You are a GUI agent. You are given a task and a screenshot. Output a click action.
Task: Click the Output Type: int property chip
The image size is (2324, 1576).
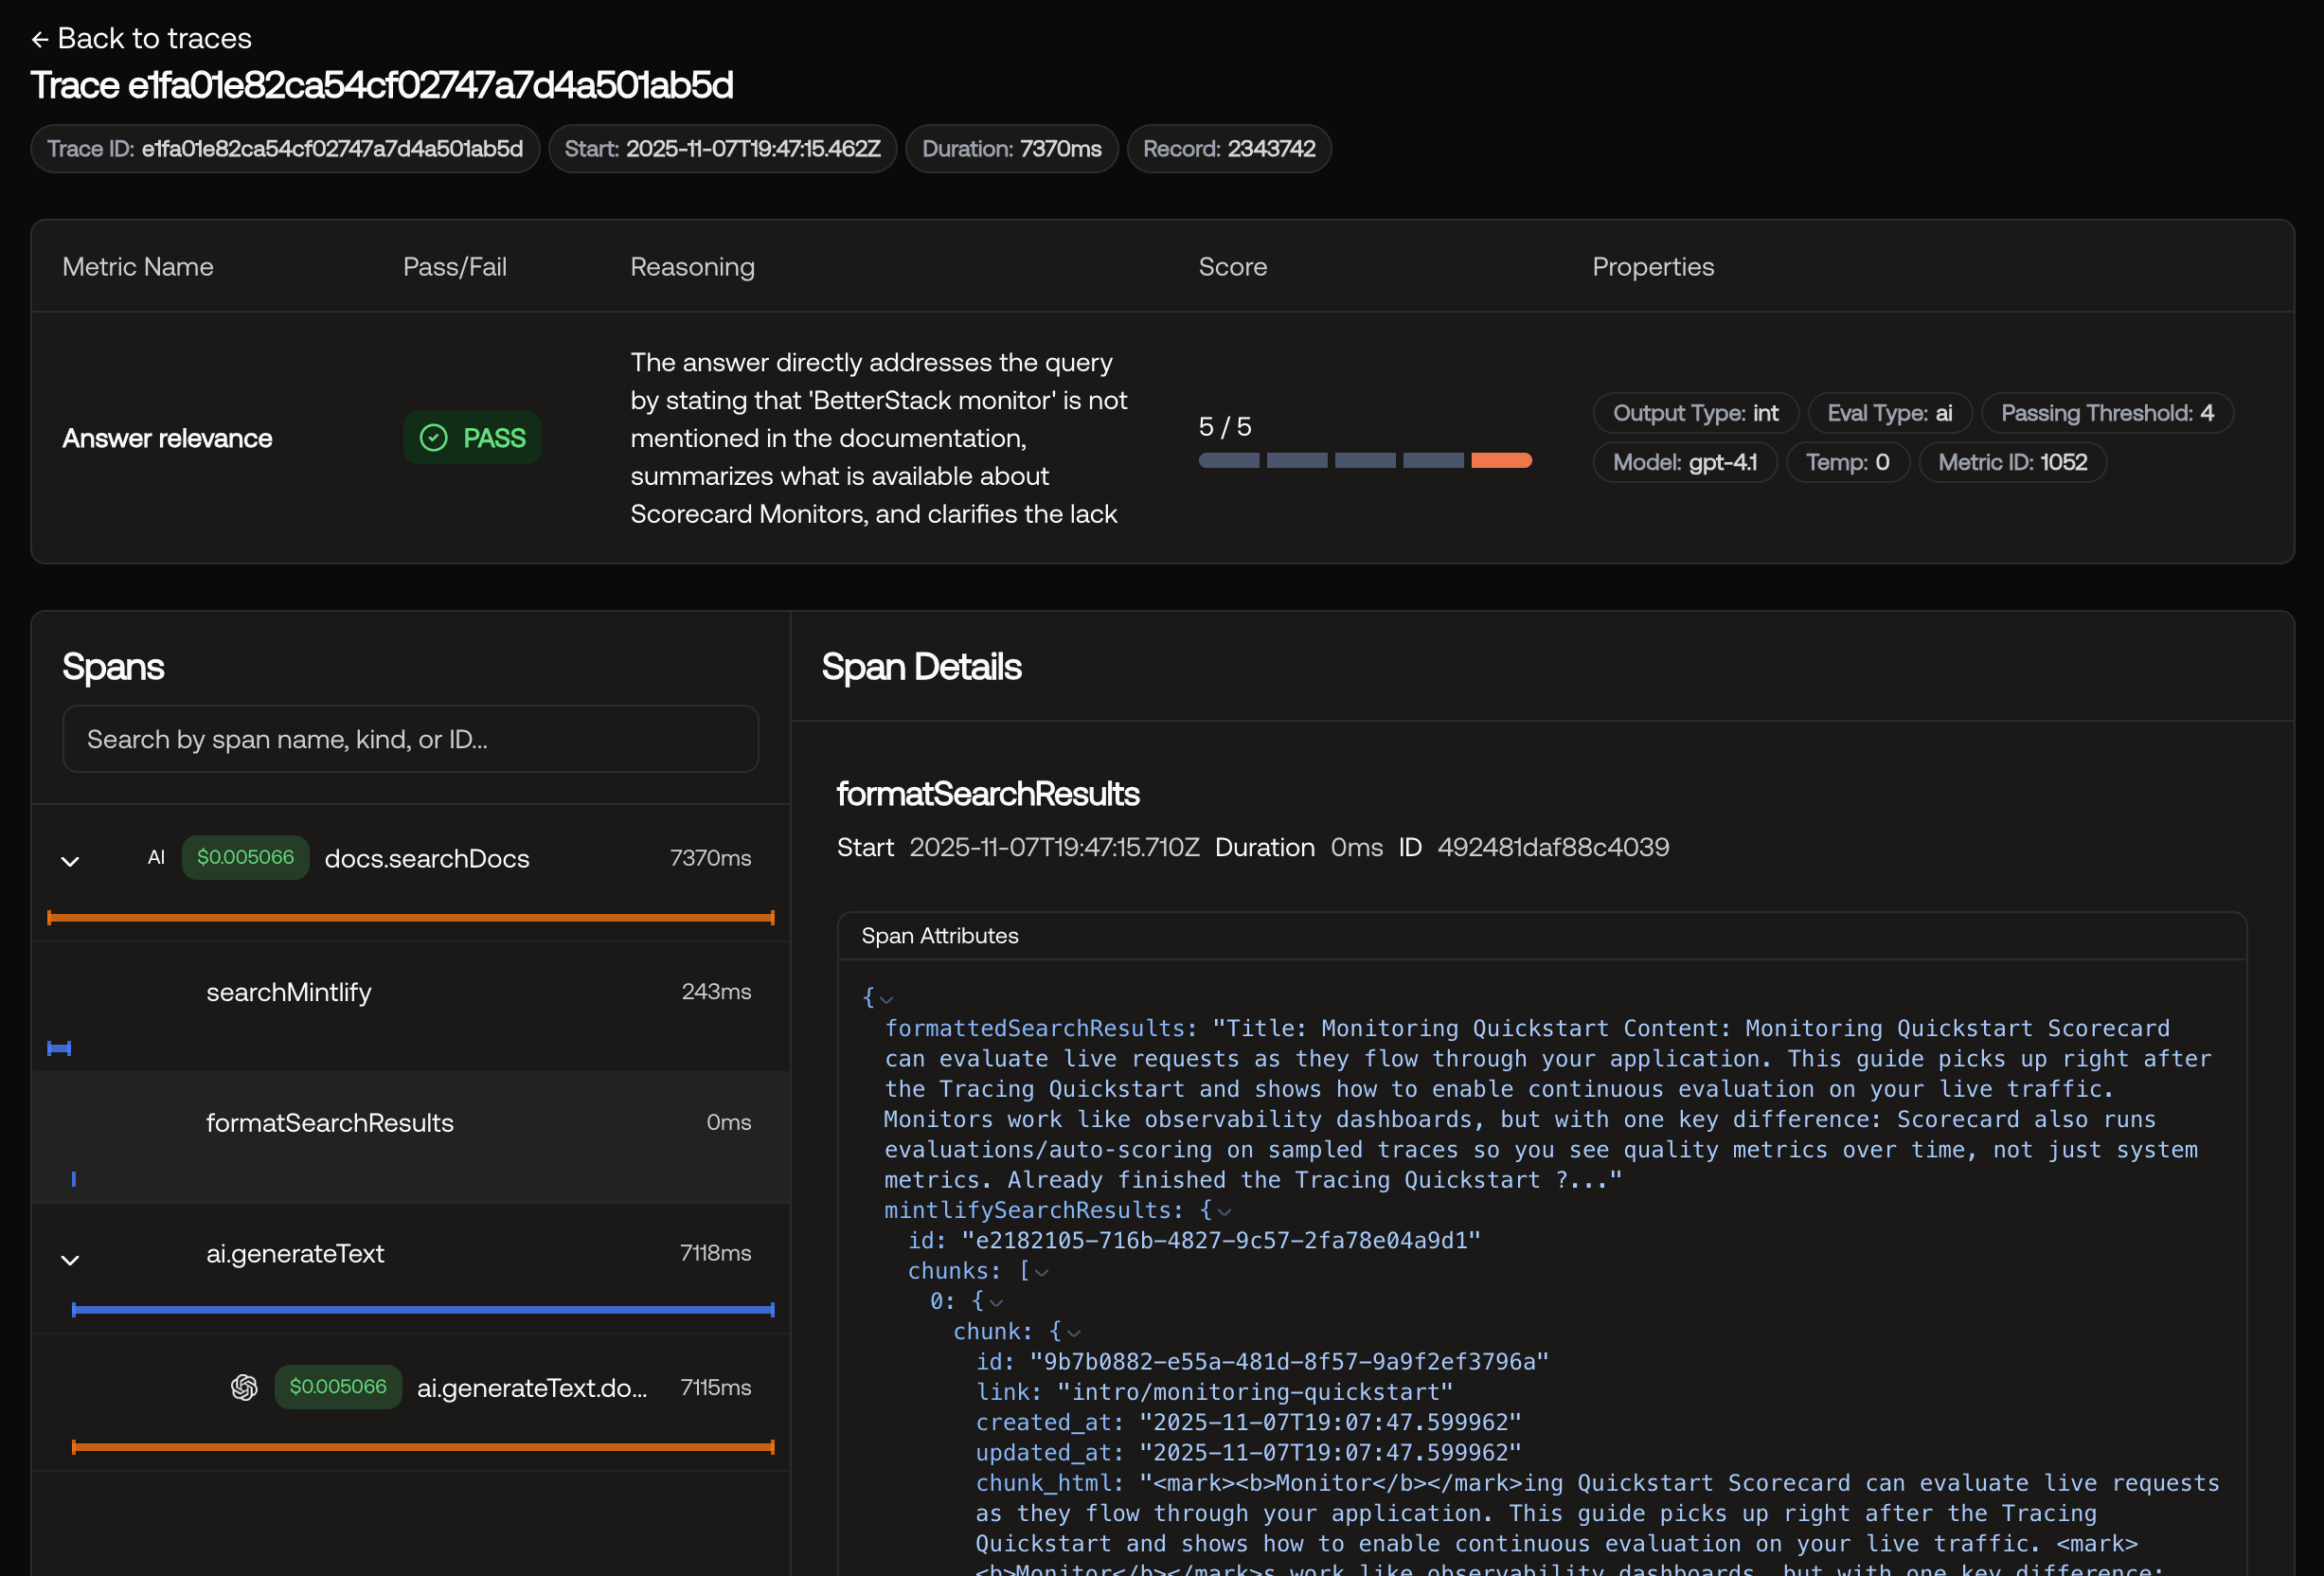(1695, 413)
